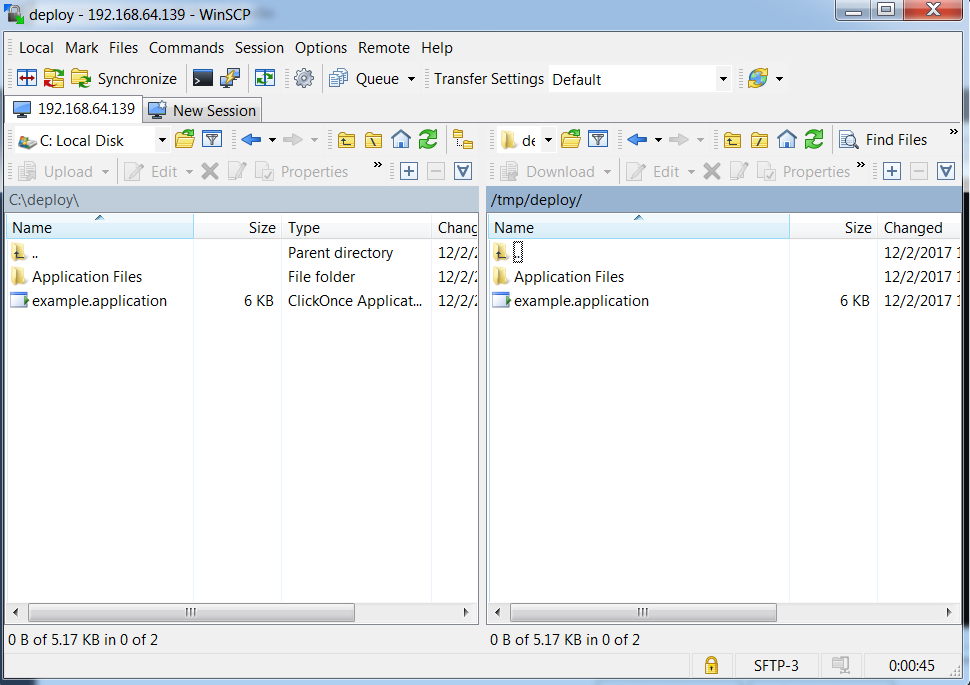The height and width of the screenshot is (685, 970).
Task: Open Preferences gear icon
Action: [304, 79]
